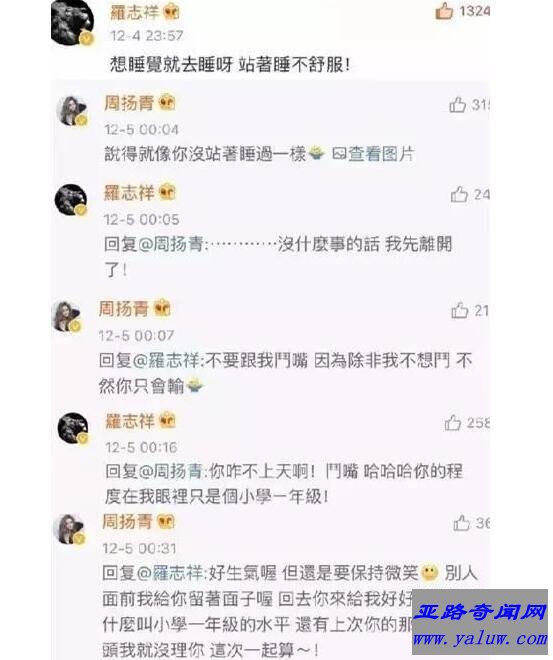Like 周扬青's 12-5 00:07 reply

click(x=460, y=311)
